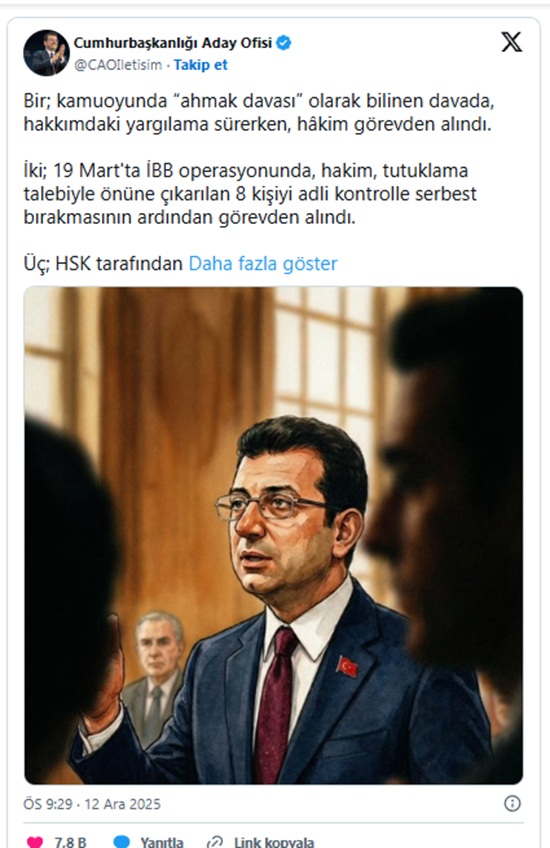Like the post with heart icon

[x=35, y=842]
